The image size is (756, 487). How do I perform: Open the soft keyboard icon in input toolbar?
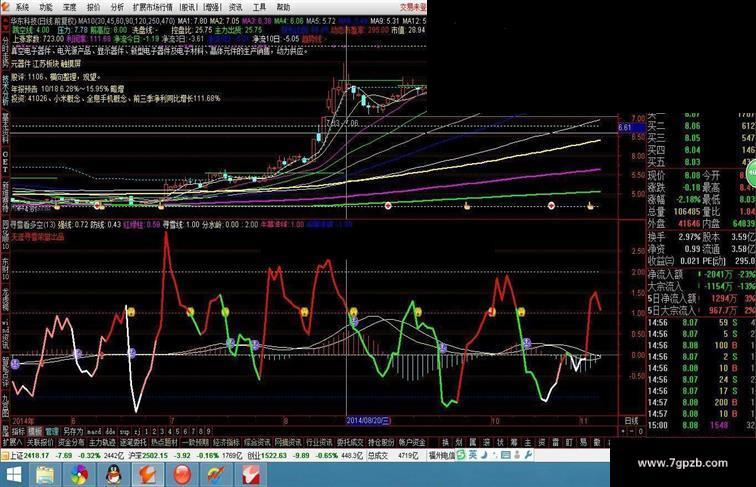point(505,455)
